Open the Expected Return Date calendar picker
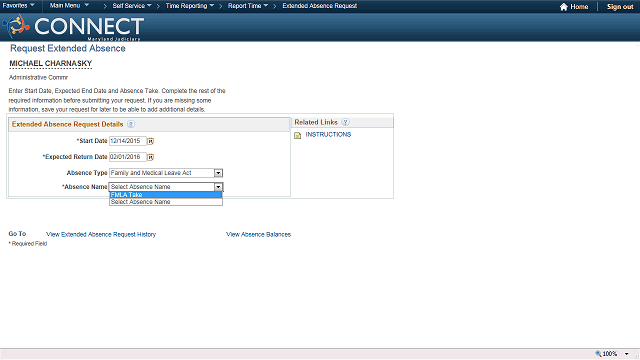This screenshot has height=360, width=640. pos(151,157)
